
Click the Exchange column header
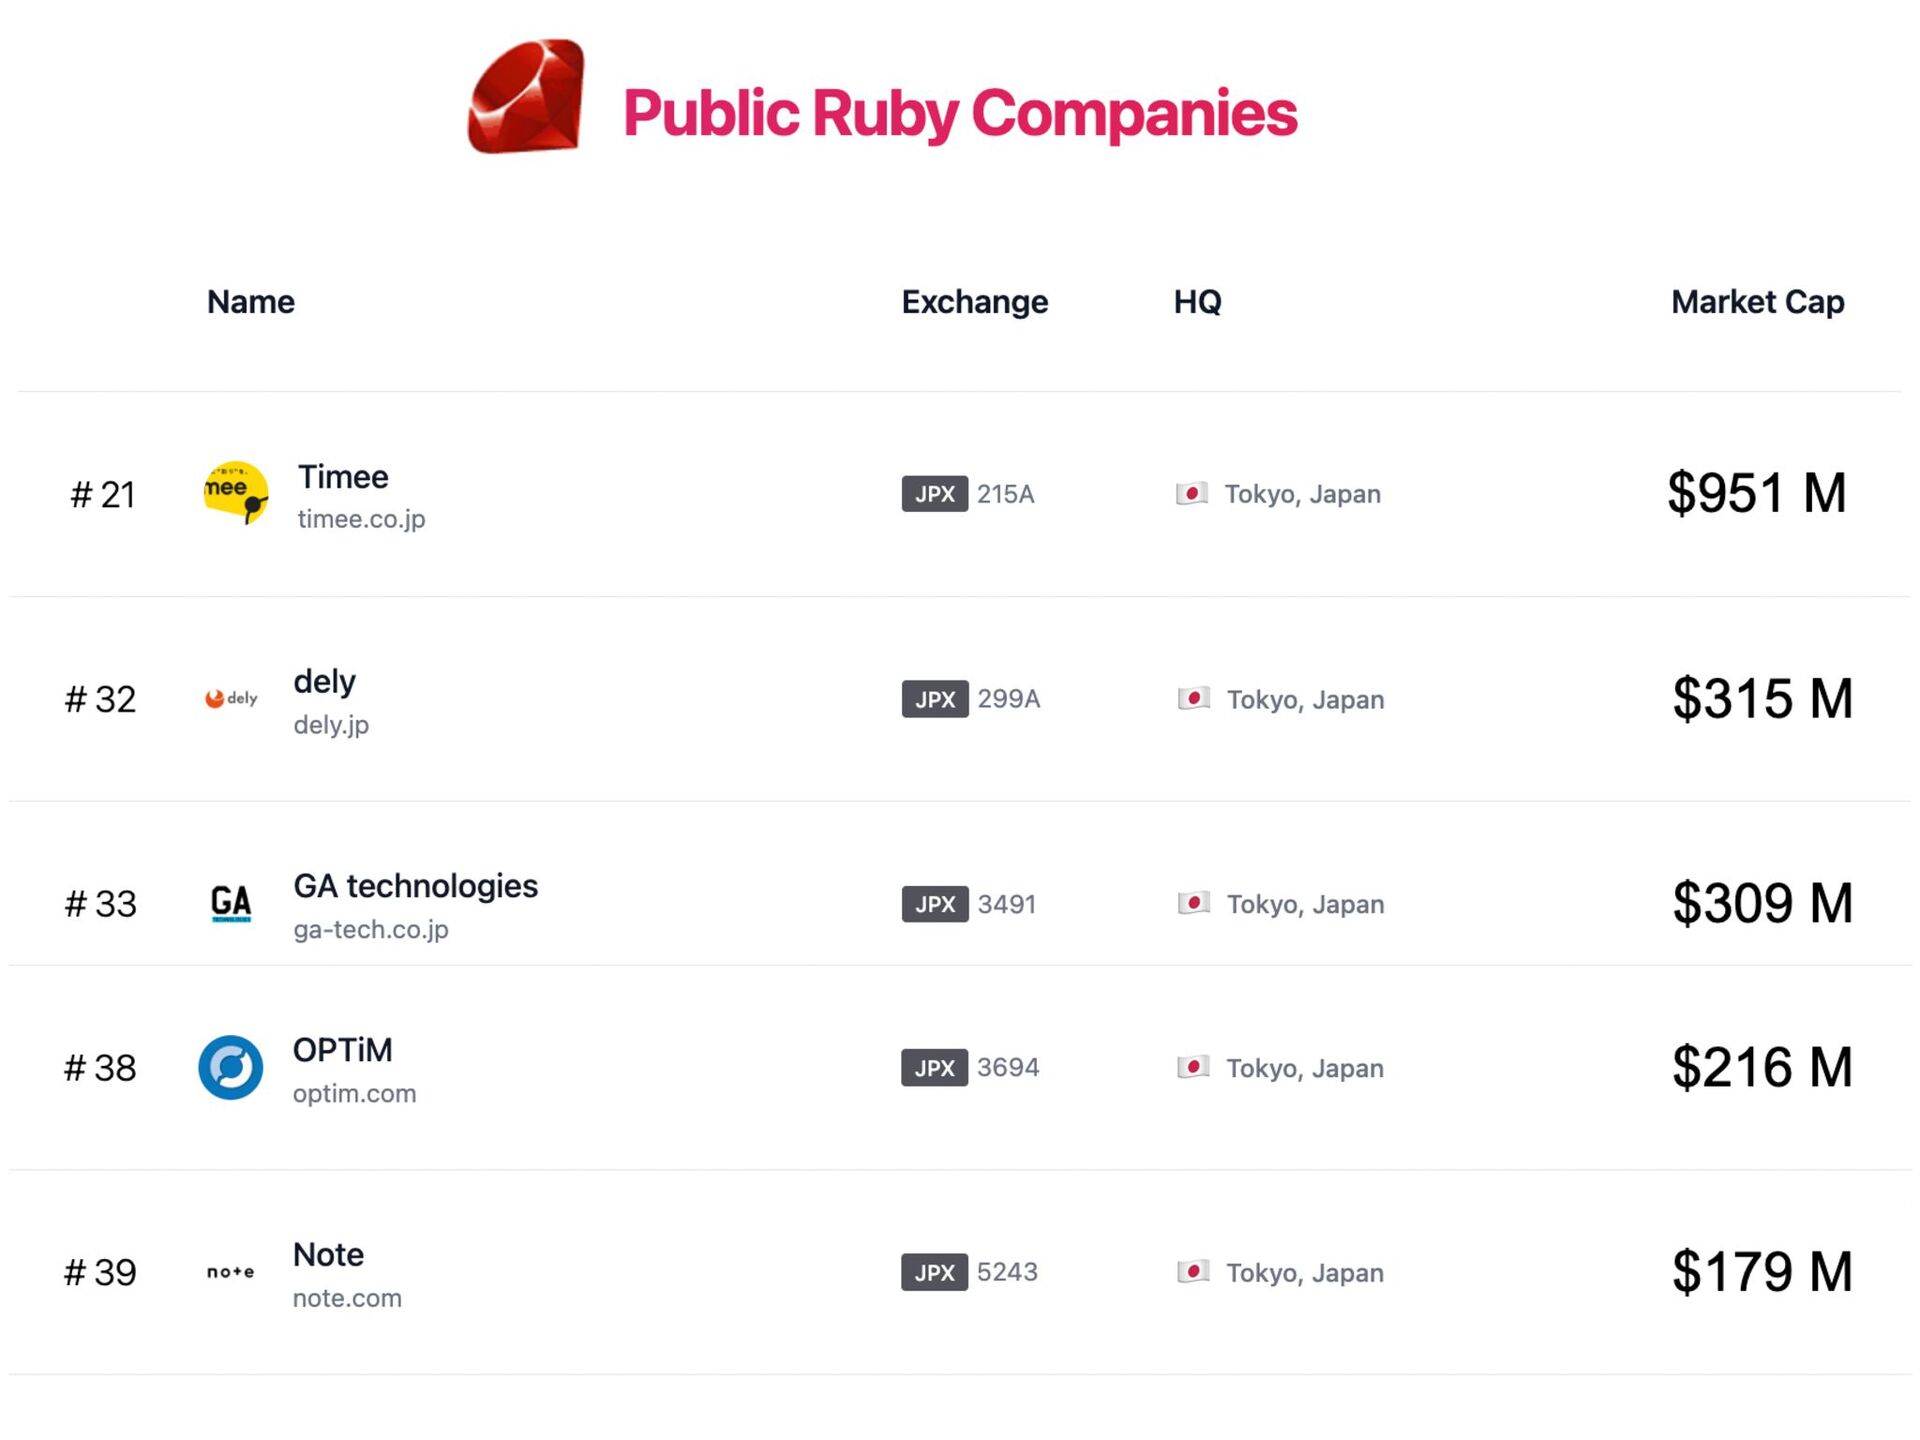pyautogui.click(x=974, y=301)
